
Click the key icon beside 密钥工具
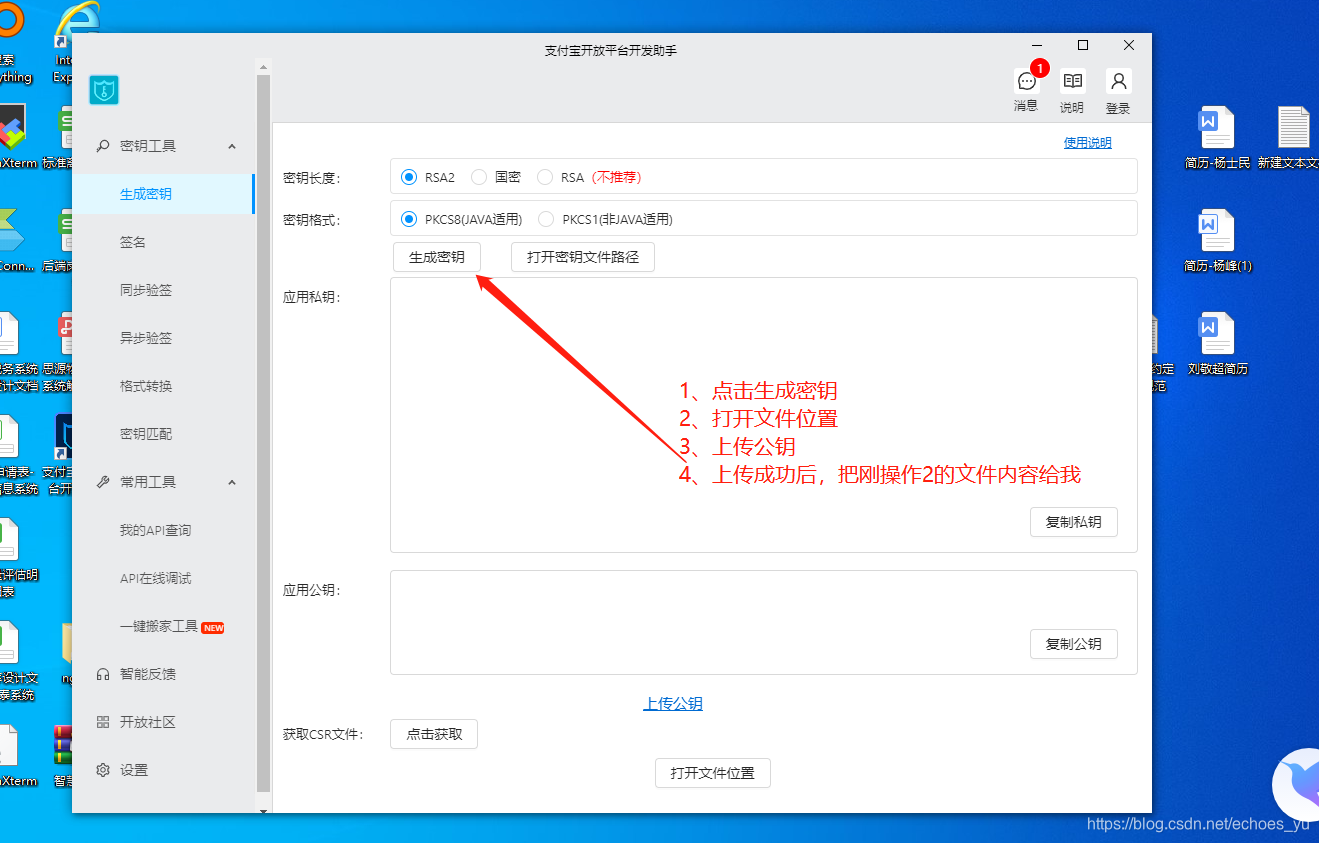click(102, 146)
